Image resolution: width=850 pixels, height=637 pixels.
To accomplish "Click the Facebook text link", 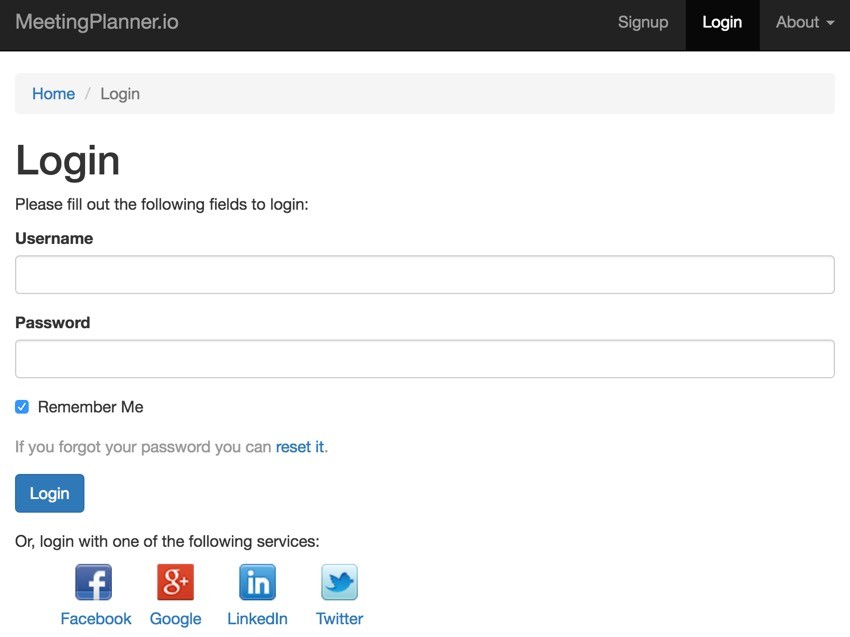I will pos(96,619).
